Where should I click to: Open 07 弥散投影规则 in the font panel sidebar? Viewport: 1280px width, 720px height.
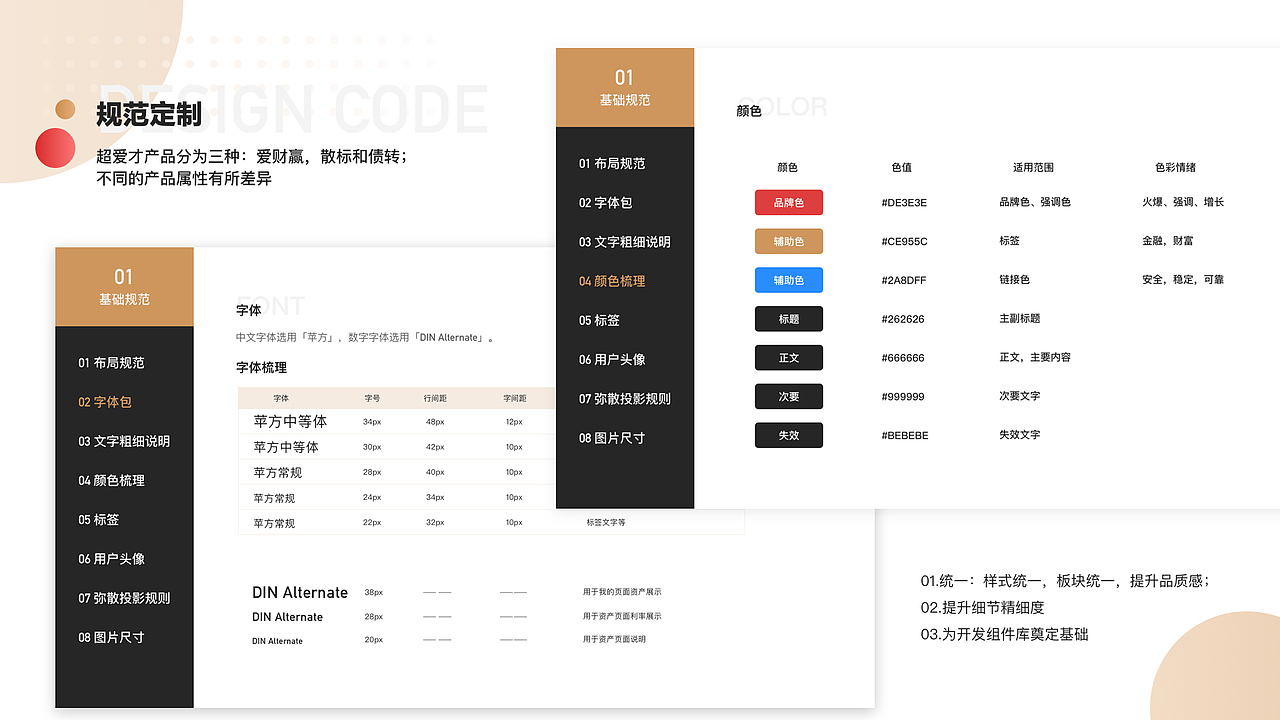pos(124,598)
